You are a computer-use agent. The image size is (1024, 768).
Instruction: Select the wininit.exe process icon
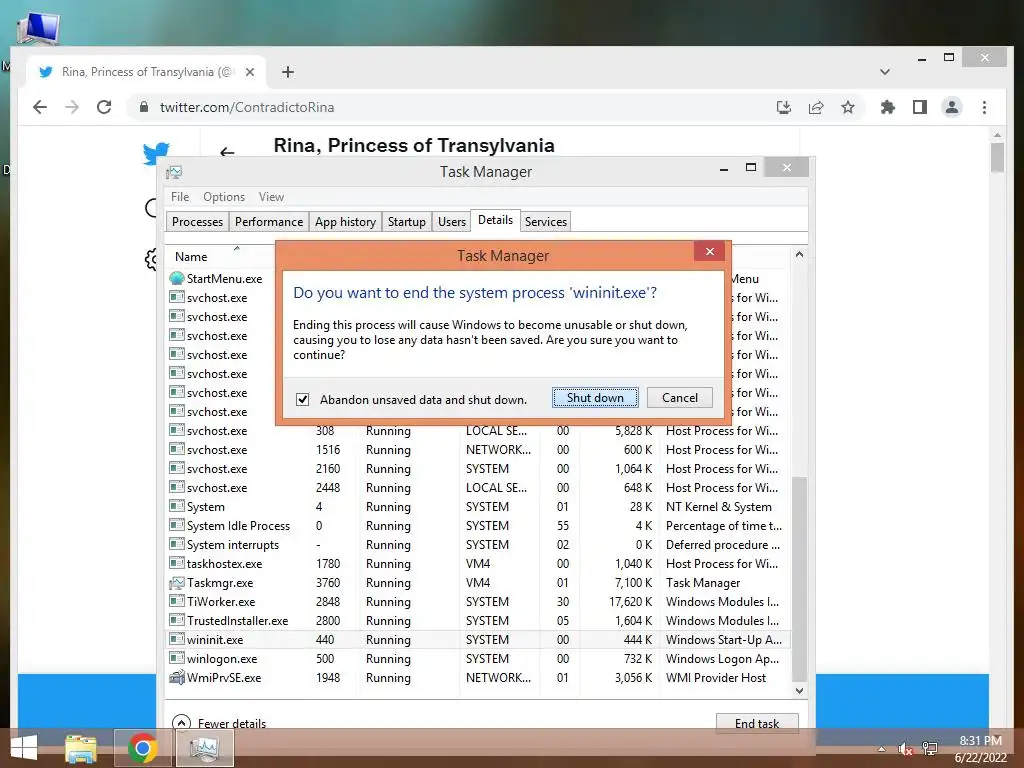click(176, 639)
